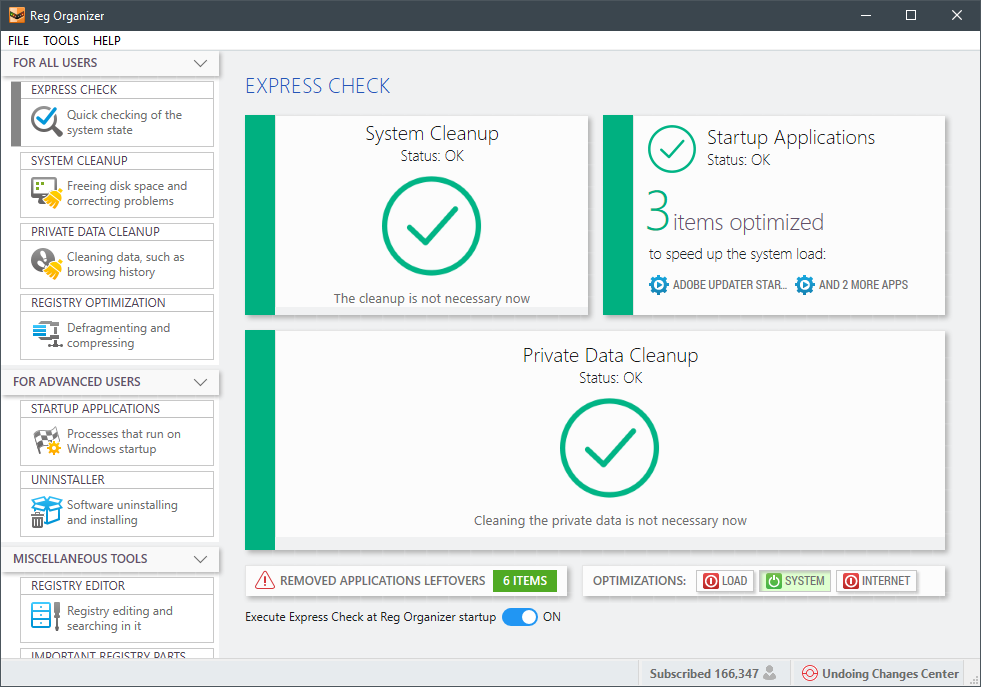
Task: Open the SYSTEM CLEANUP sidebar heading
Action: tap(79, 161)
